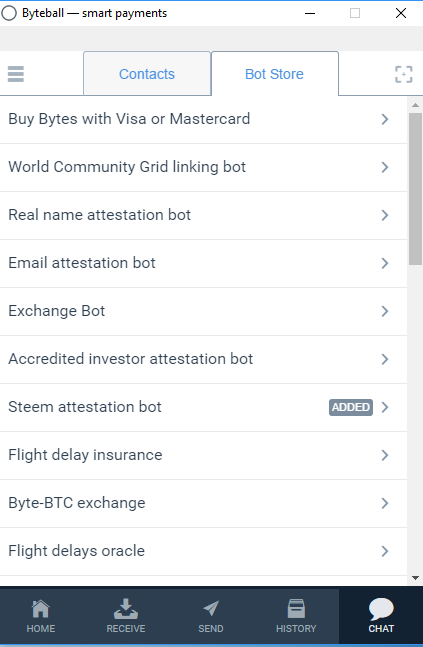Screen dimensions: 423x647
Task: Open the Receive screen icon
Action: [126, 609]
